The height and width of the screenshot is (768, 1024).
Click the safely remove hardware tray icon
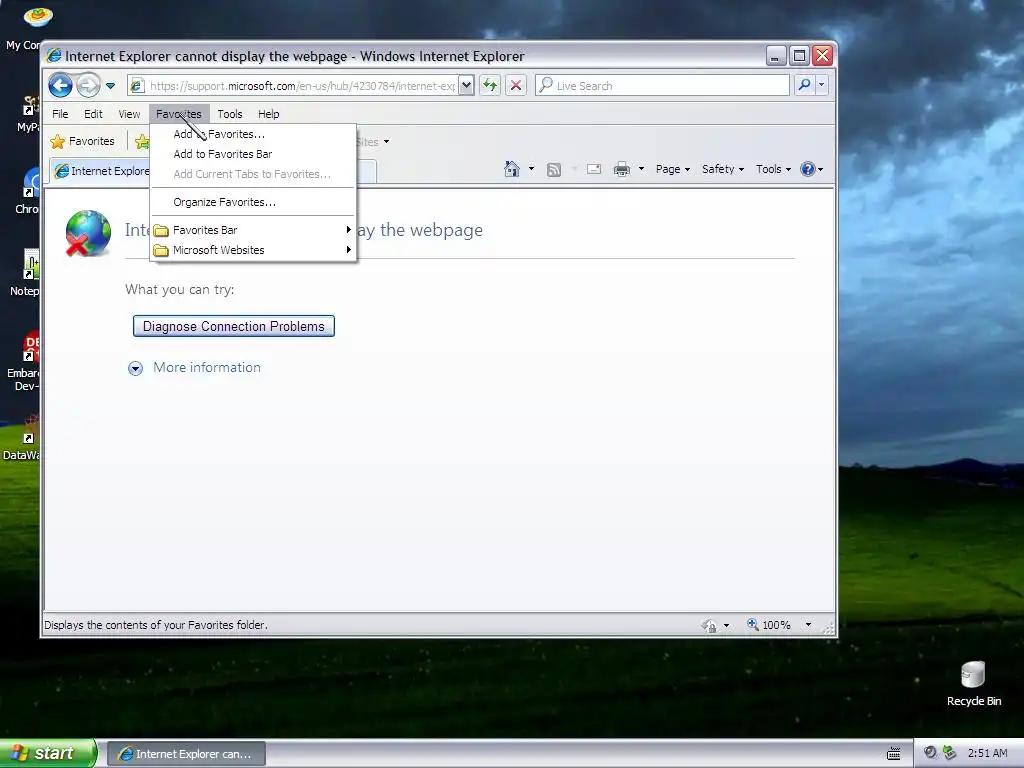[950, 752]
